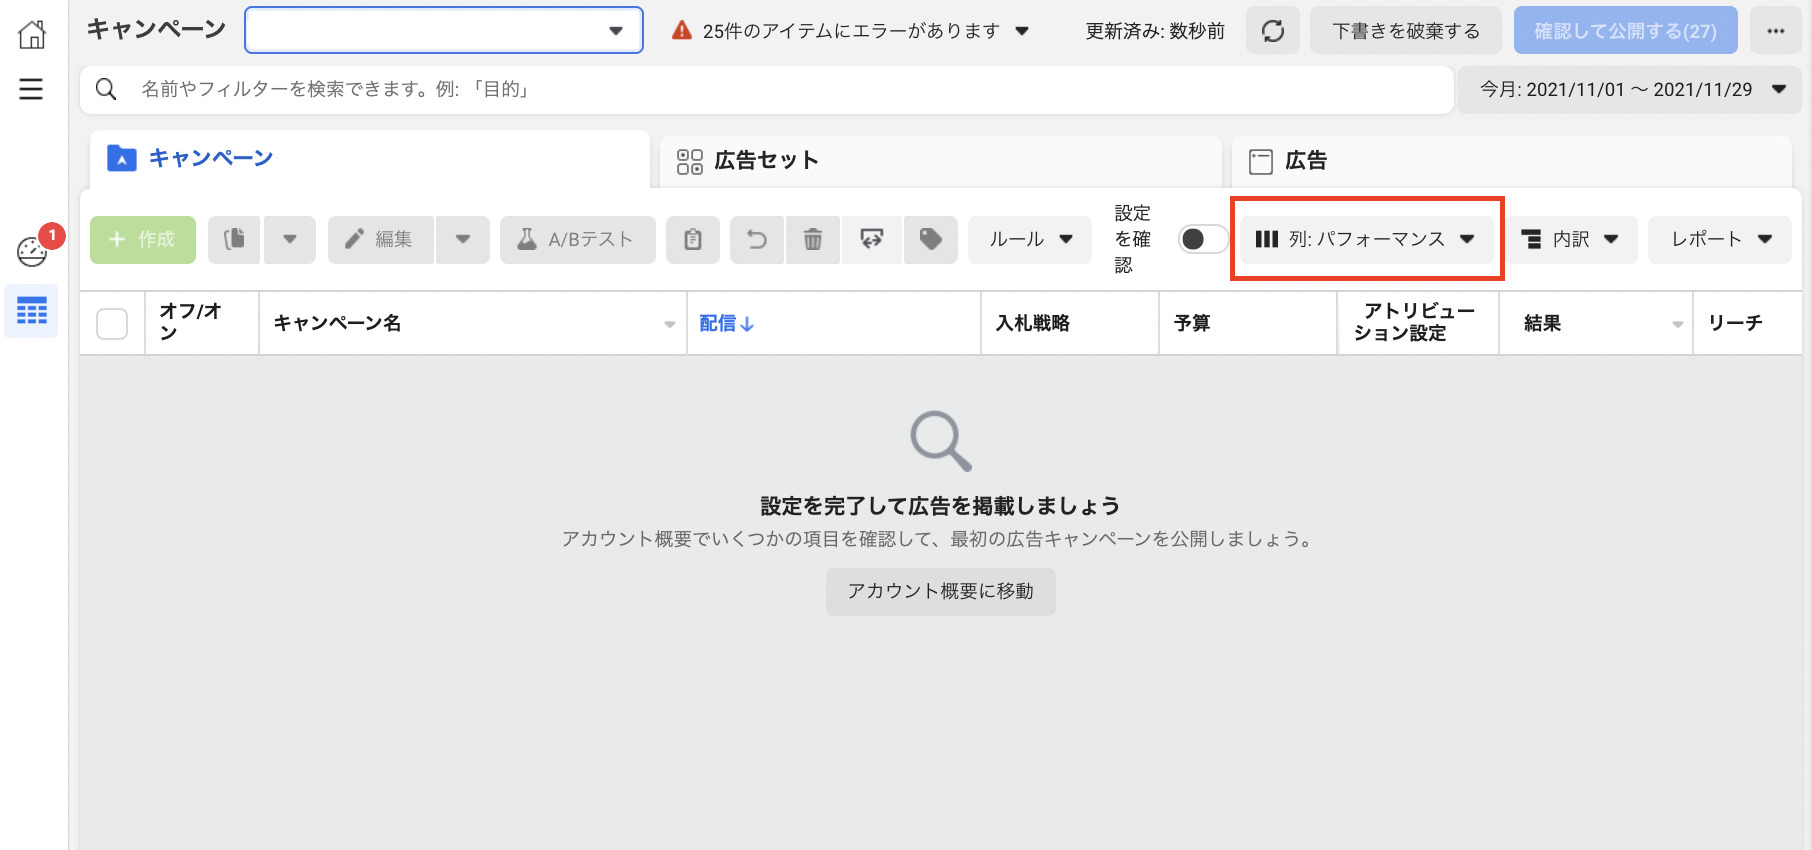Open the three-dot more options menu

point(1775,31)
